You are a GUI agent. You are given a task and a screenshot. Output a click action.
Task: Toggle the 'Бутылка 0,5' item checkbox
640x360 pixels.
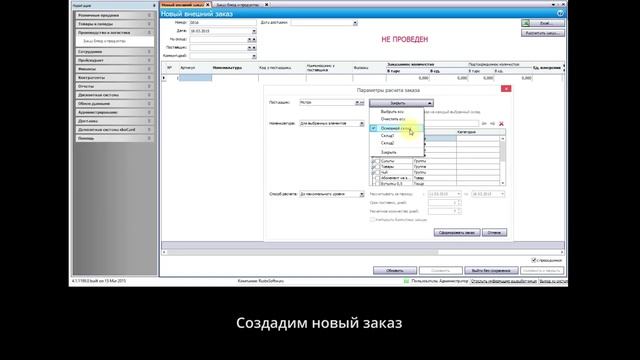(377, 184)
